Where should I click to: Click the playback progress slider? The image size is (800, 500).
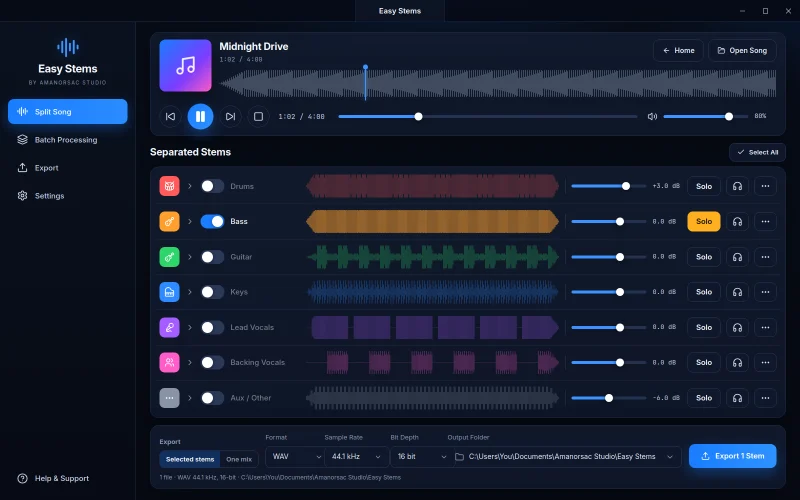488,116
